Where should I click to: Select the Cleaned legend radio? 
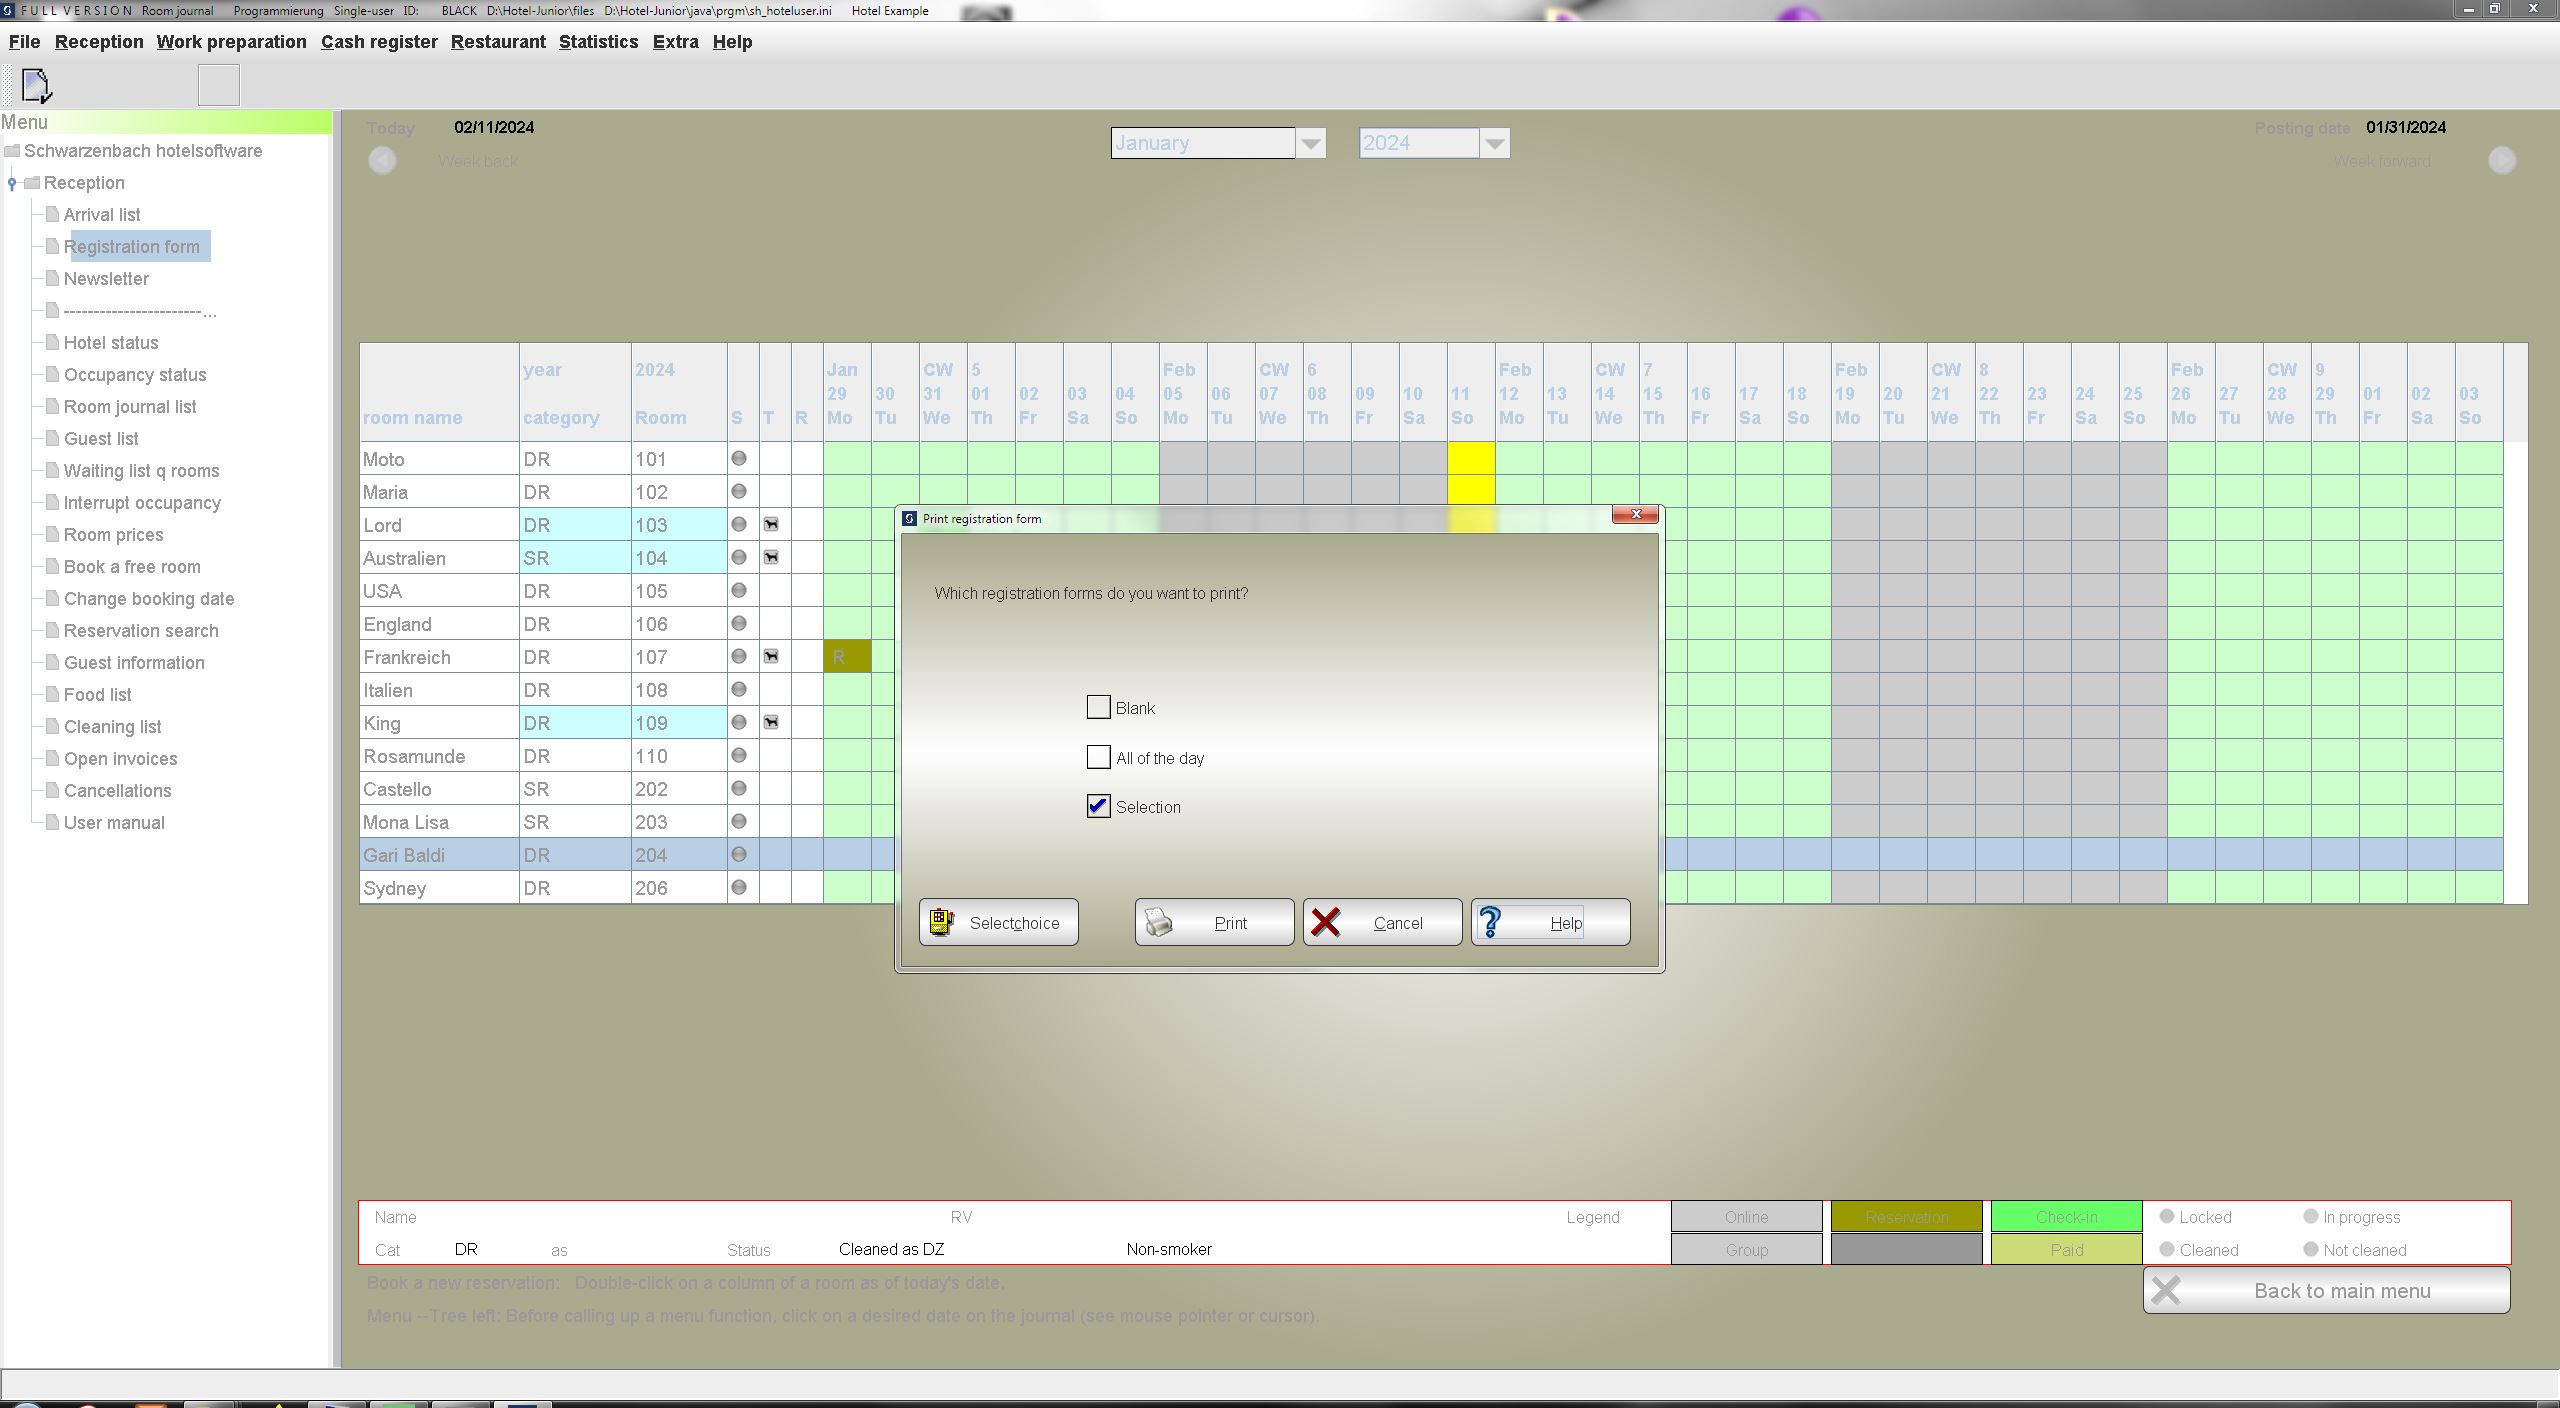2167,1249
